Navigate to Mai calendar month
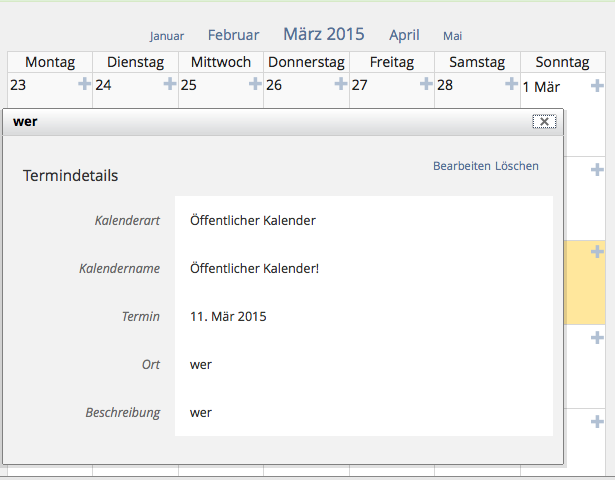 [452, 36]
